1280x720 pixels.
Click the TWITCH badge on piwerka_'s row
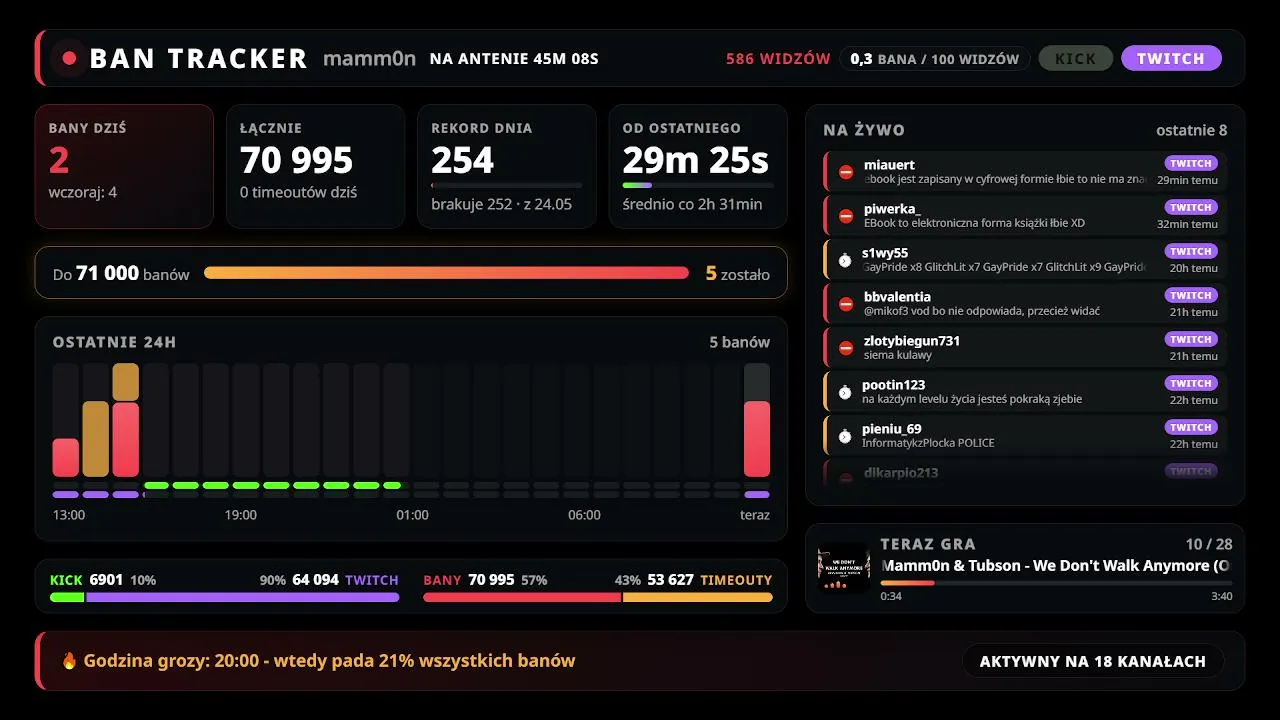(1191, 207)
